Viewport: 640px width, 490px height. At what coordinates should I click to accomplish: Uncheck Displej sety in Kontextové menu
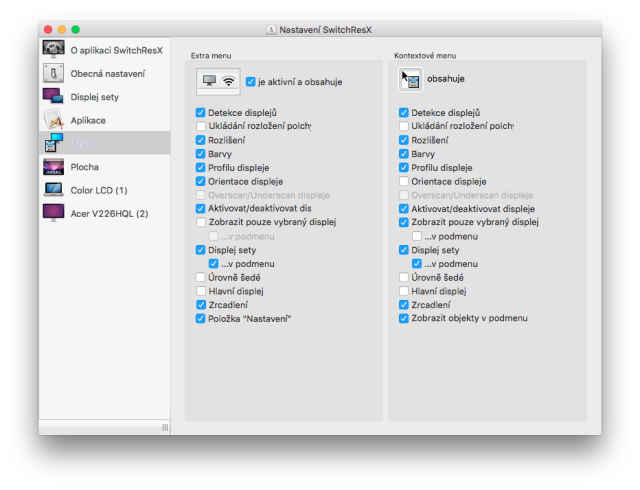(404, 249)
